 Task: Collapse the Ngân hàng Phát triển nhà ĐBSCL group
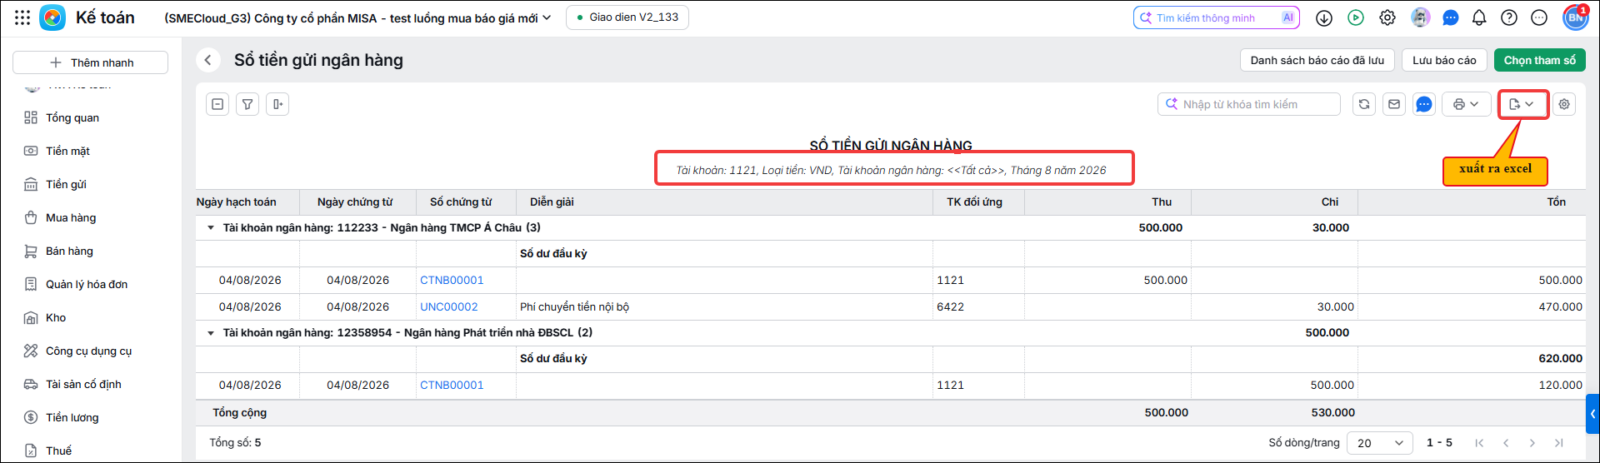tap(210, 333)
